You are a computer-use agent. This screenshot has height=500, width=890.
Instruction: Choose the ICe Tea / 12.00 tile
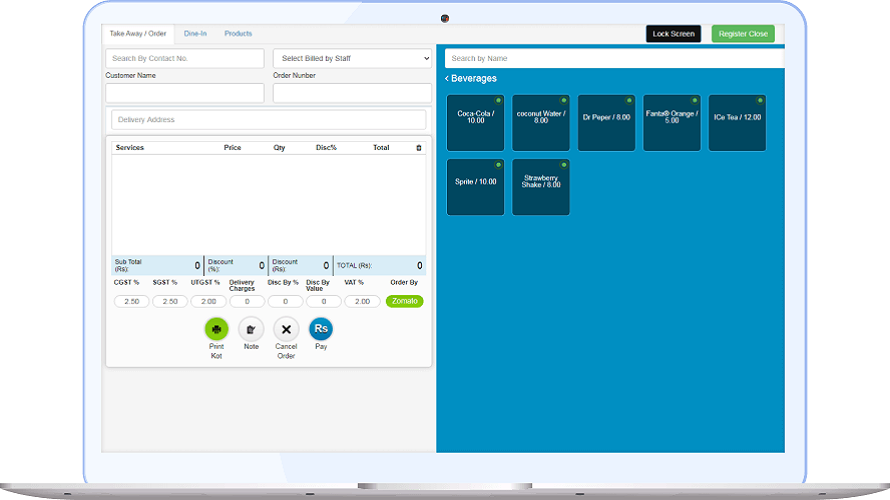coord(737,123)
